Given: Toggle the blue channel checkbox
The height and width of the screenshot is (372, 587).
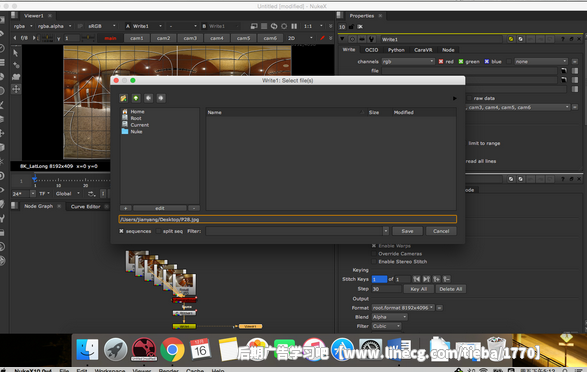Looking at the screenshot, I should (x=487, y=61).
